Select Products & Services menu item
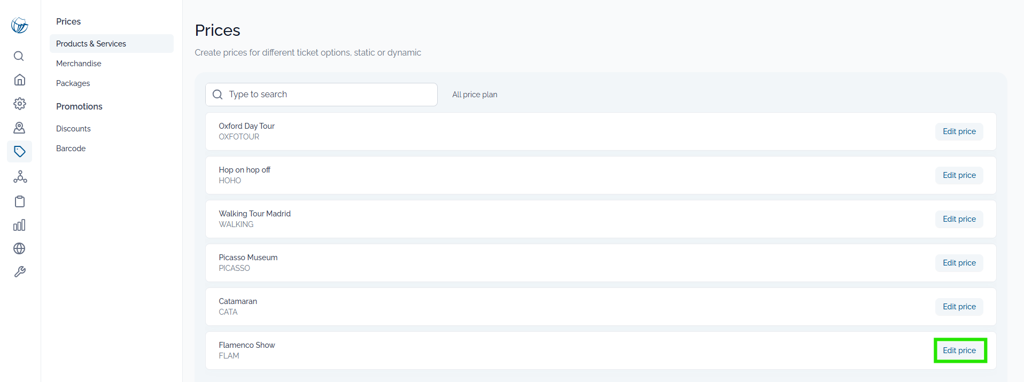1024x382 pixels. 112,44
